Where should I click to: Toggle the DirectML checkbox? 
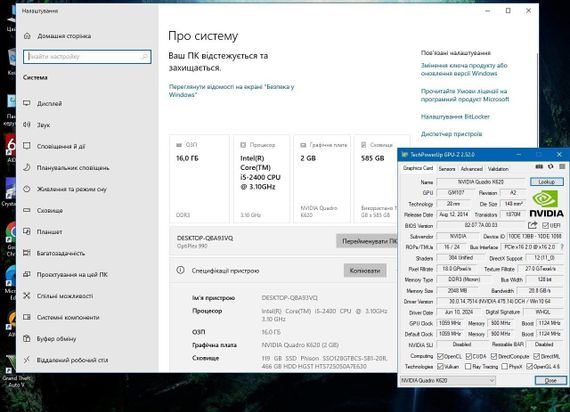(x=537, y=356)
